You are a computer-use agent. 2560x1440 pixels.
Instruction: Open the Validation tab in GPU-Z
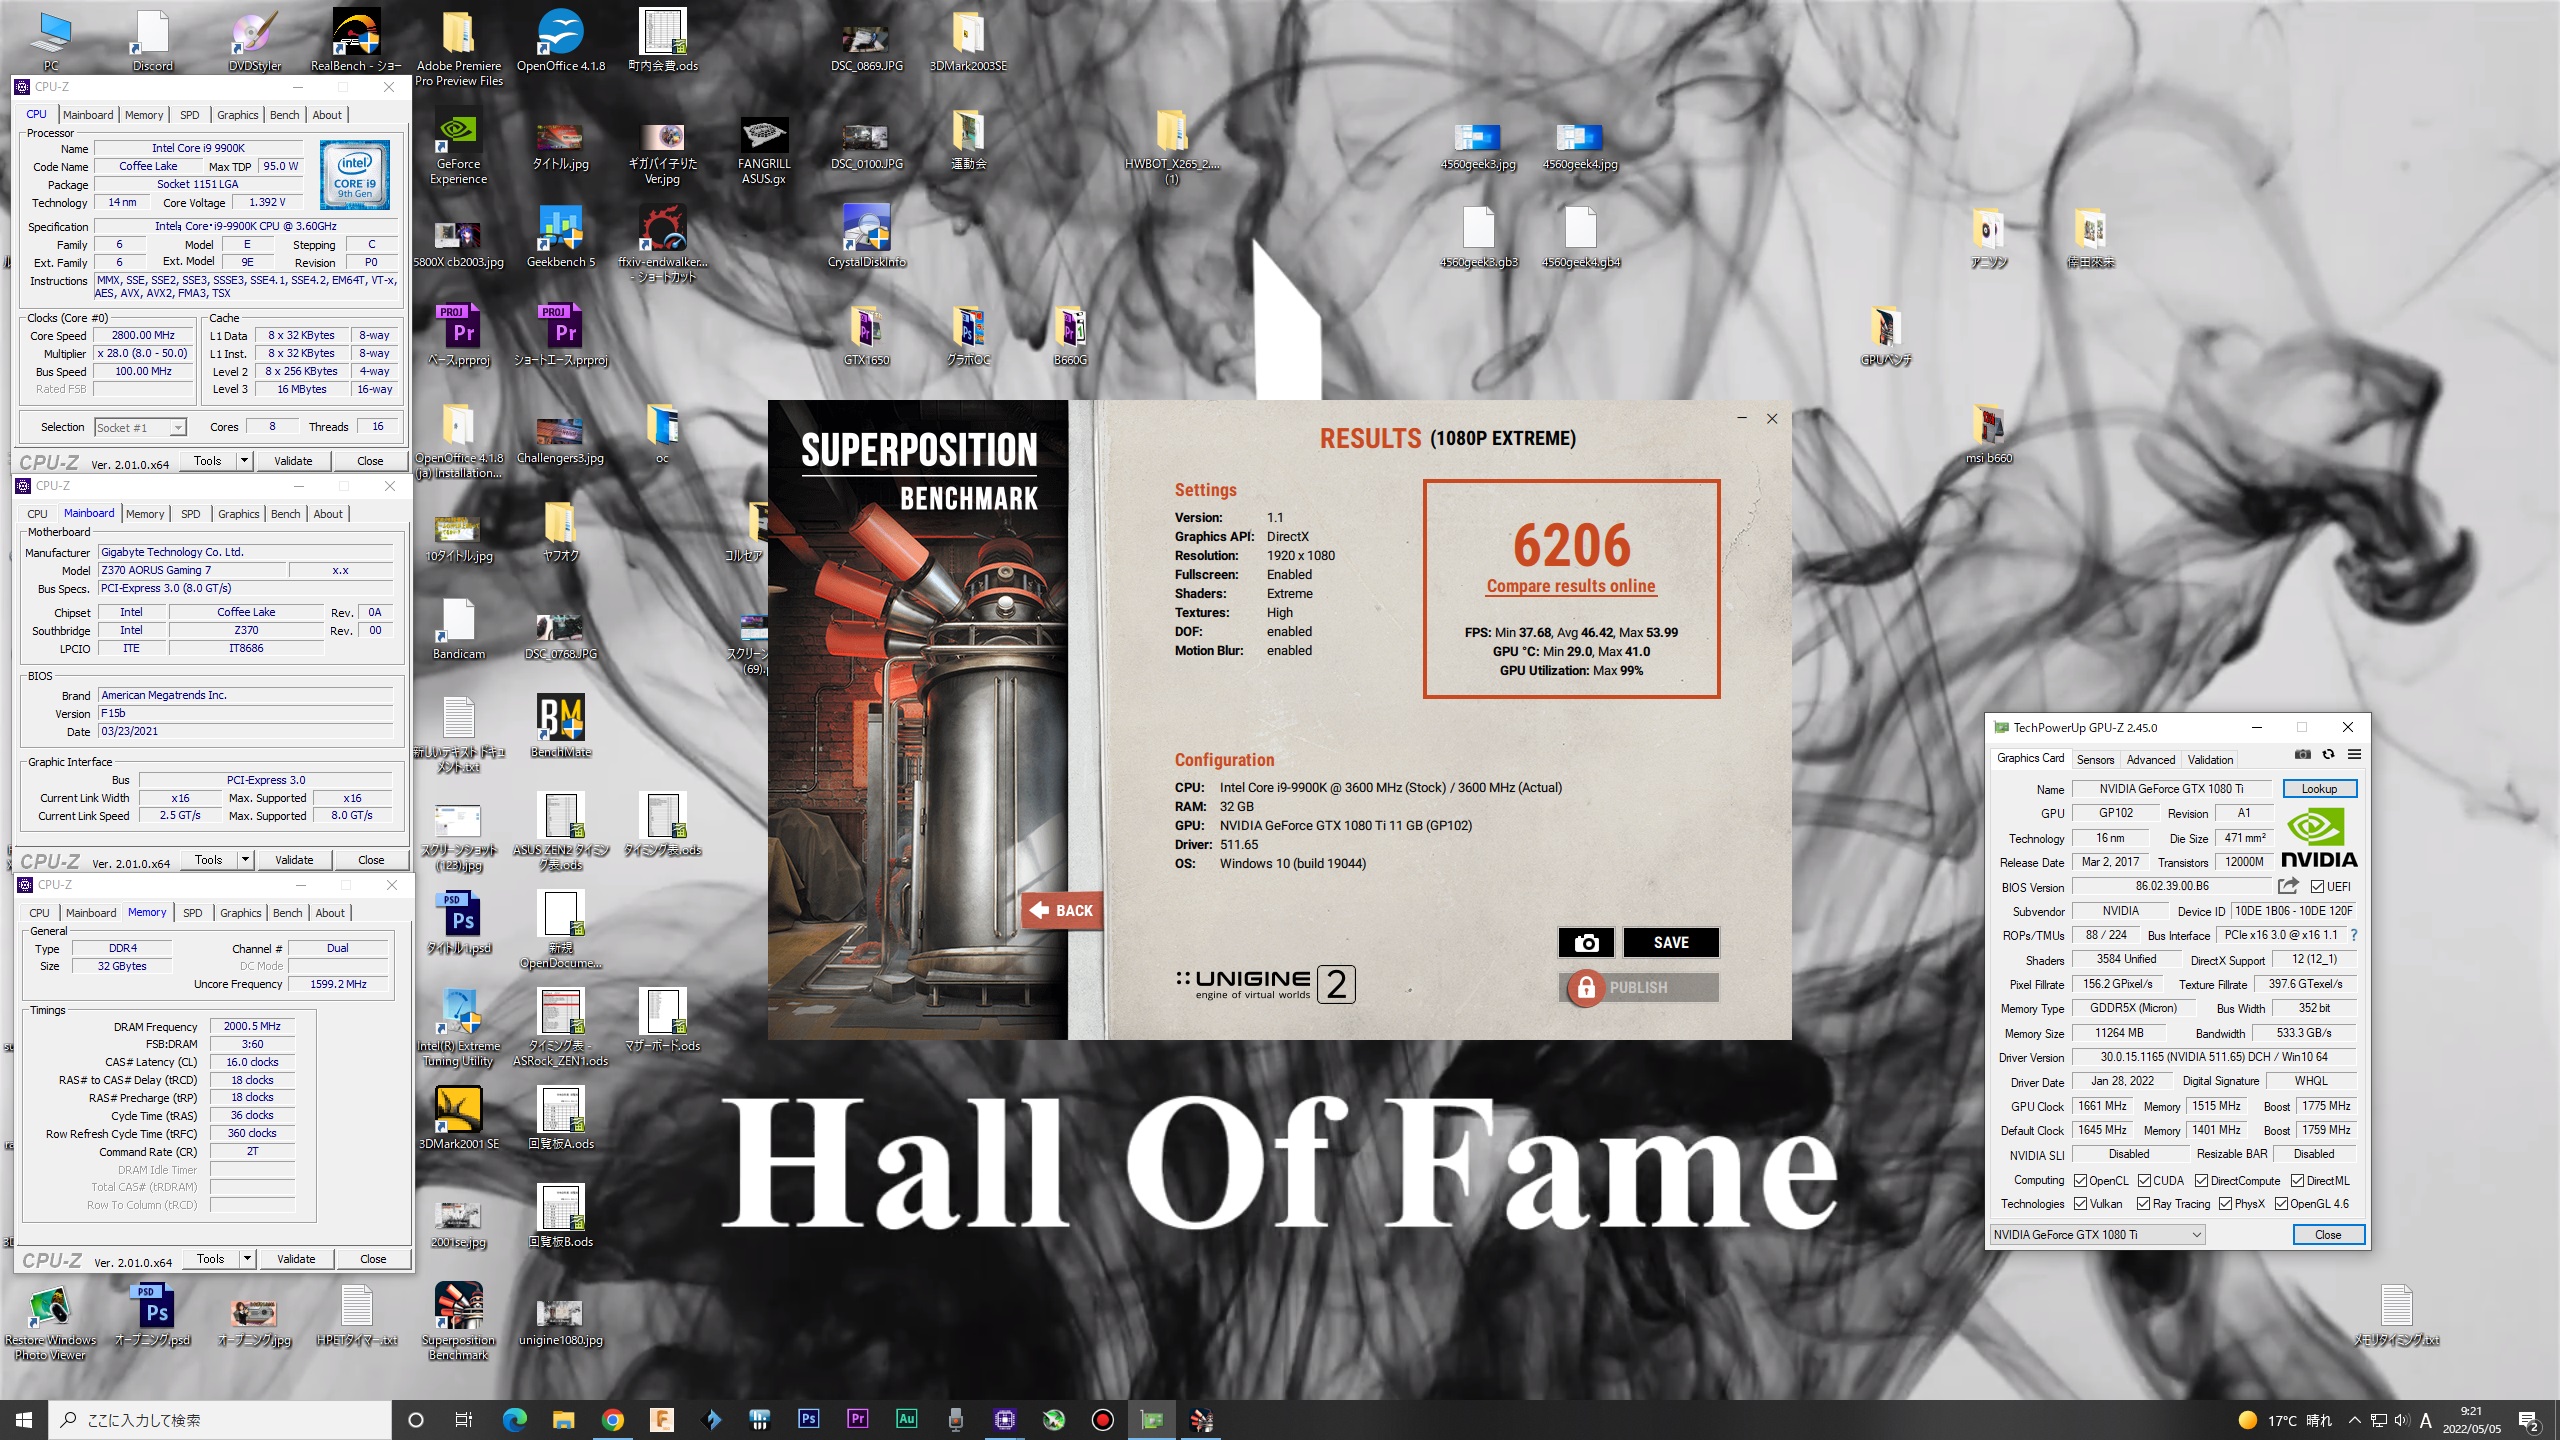pyautogui.click(x=2210, y=760)
